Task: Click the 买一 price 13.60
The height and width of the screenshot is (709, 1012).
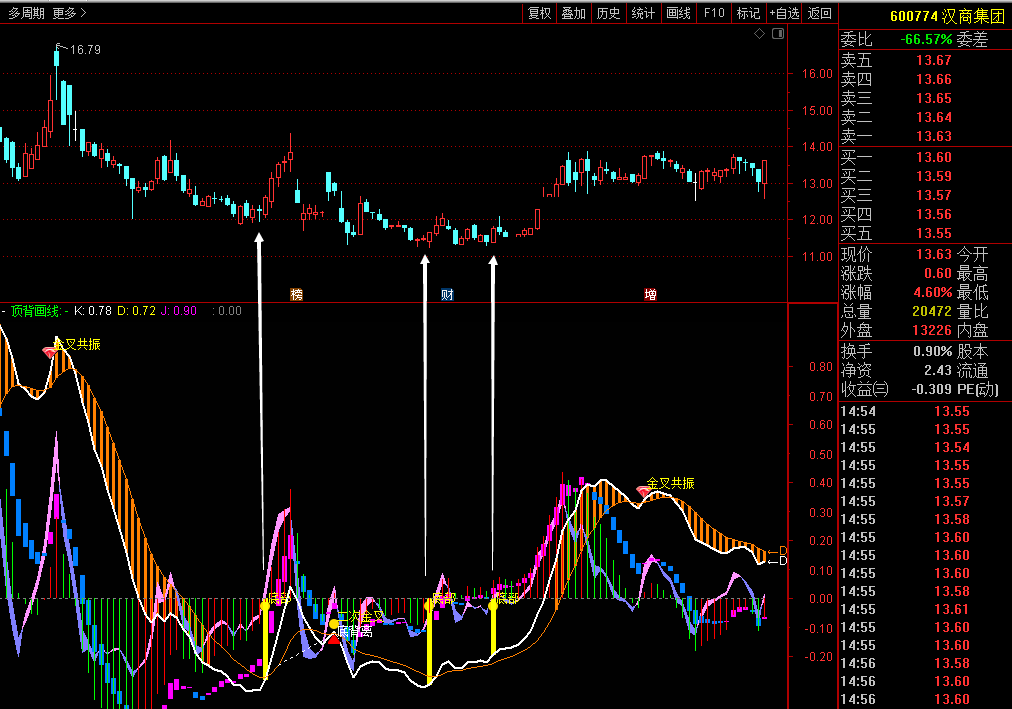Action: tap(933, 157)
